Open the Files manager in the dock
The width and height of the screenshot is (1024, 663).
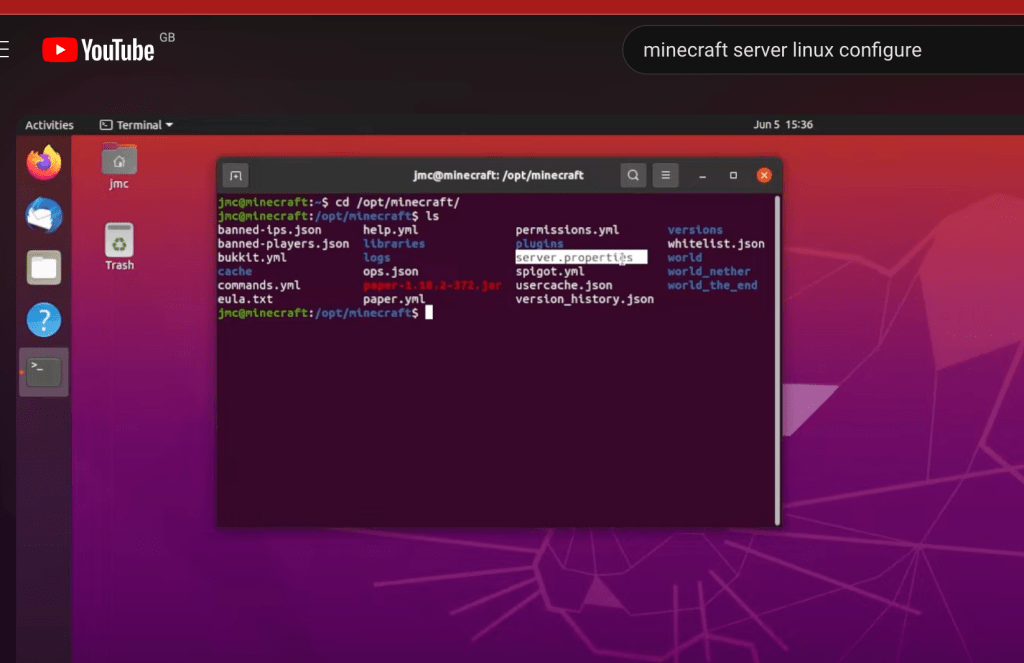pyautogui.click(x=44, y=267)
